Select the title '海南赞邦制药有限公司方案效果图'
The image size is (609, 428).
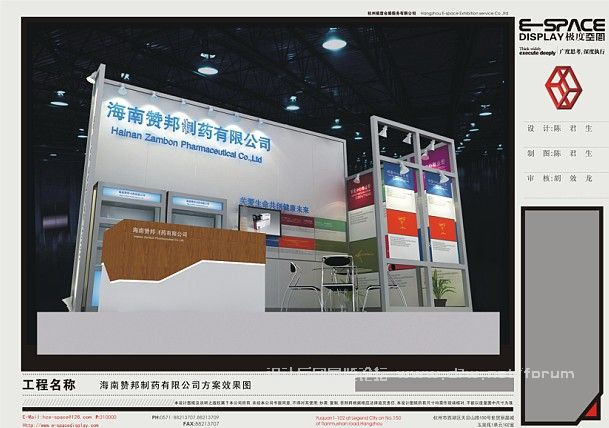[176, 385]
